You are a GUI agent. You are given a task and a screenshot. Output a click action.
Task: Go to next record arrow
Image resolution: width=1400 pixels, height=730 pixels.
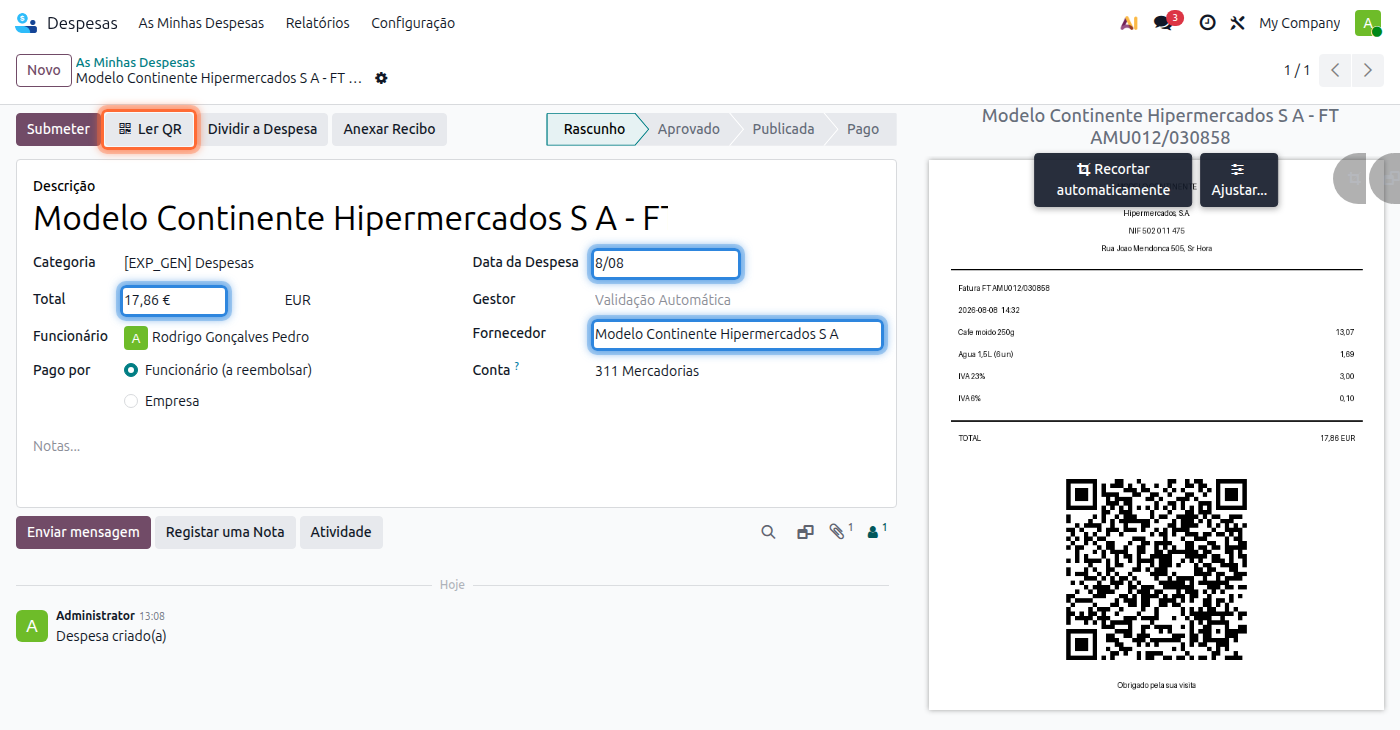click(x=1367, y=70)
